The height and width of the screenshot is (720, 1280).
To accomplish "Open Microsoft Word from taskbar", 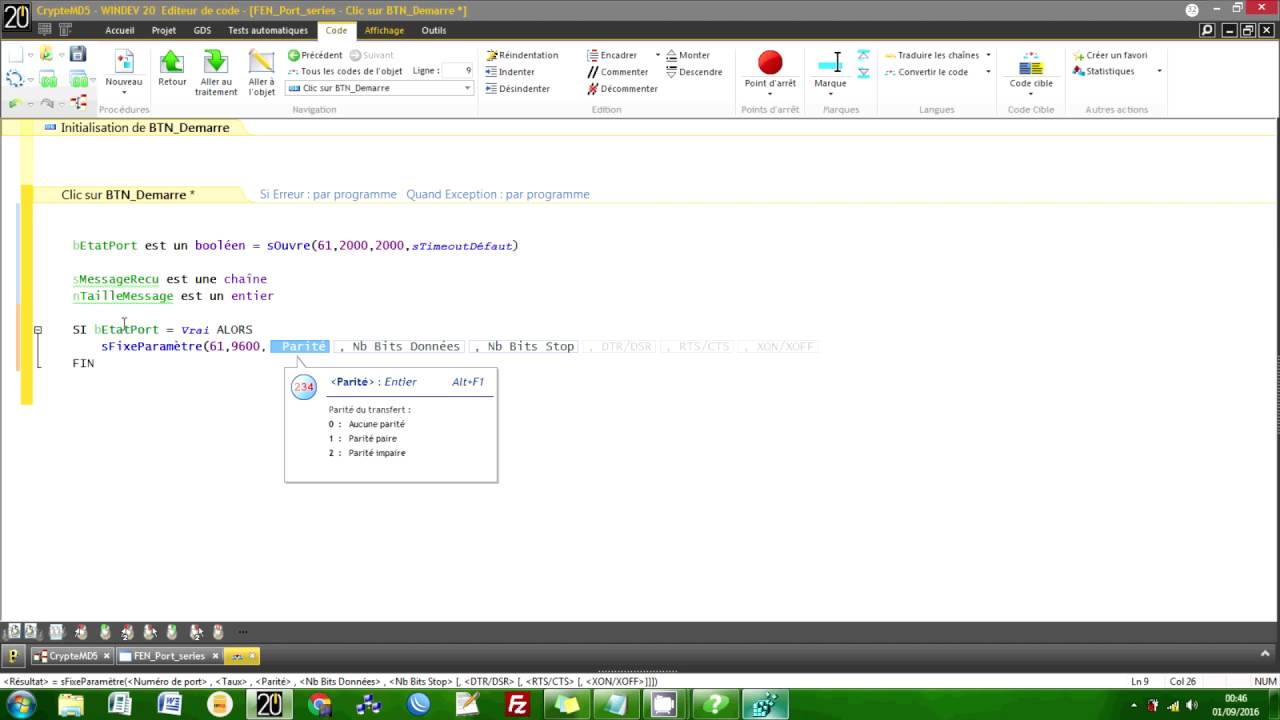I will click(x=170, y=705).
